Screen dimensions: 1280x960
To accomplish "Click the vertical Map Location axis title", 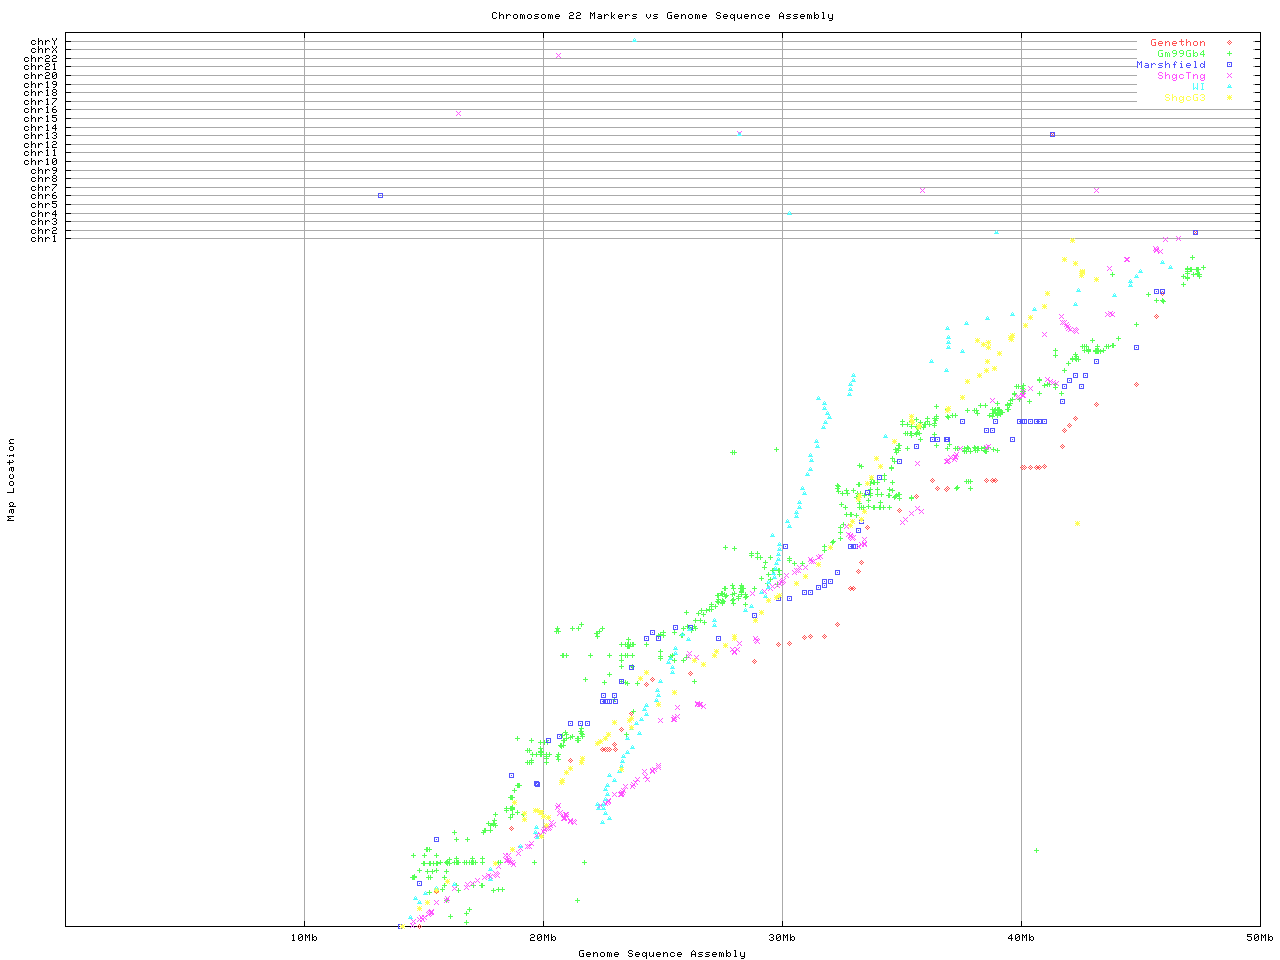I will (12, 480).
